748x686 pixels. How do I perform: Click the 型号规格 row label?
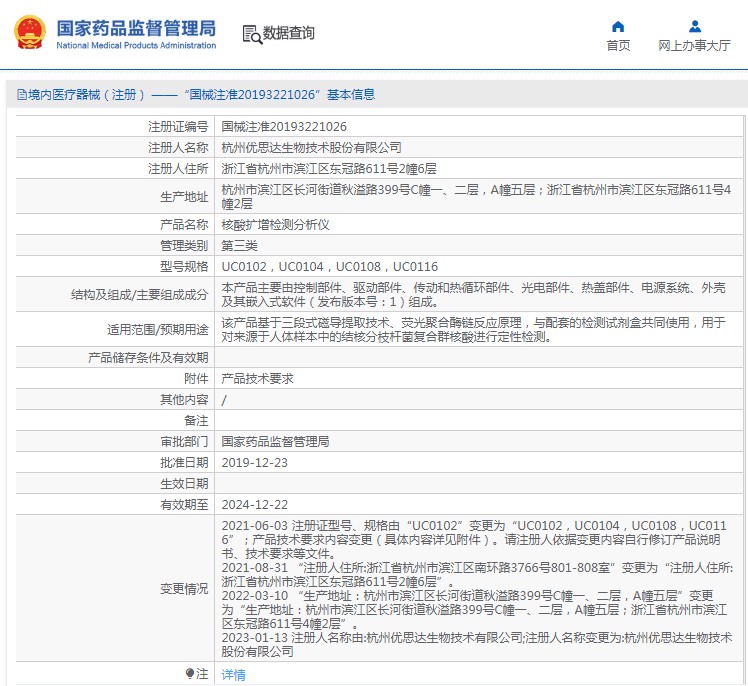coord(184,267)
